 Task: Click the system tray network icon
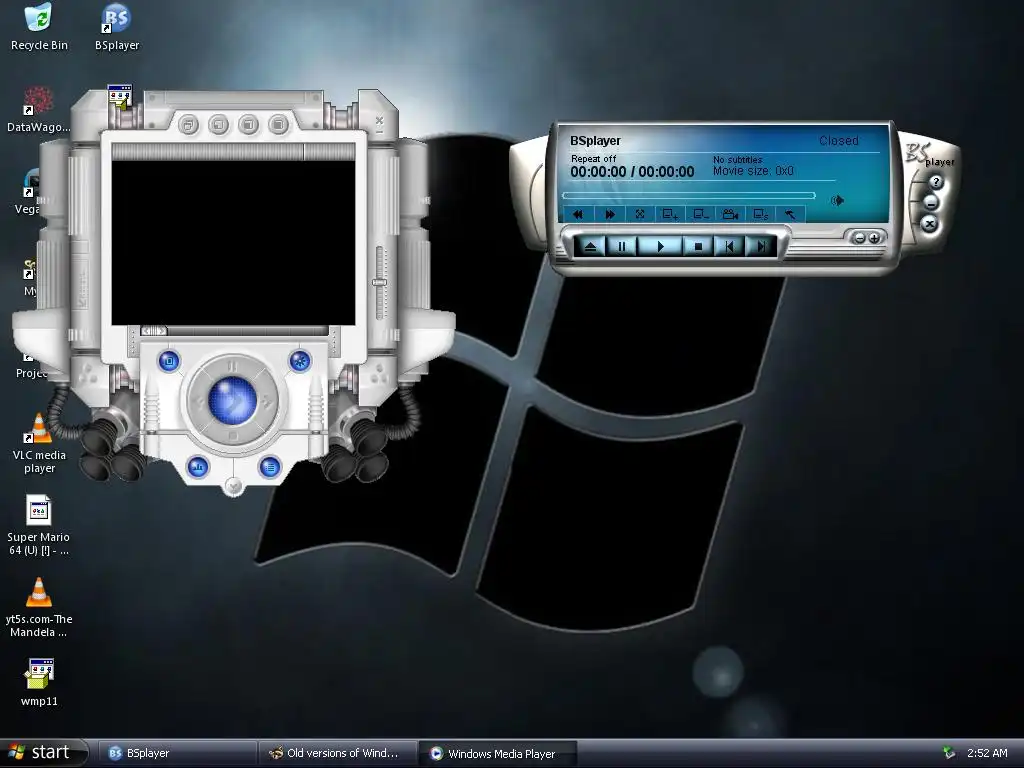point(949,753)
